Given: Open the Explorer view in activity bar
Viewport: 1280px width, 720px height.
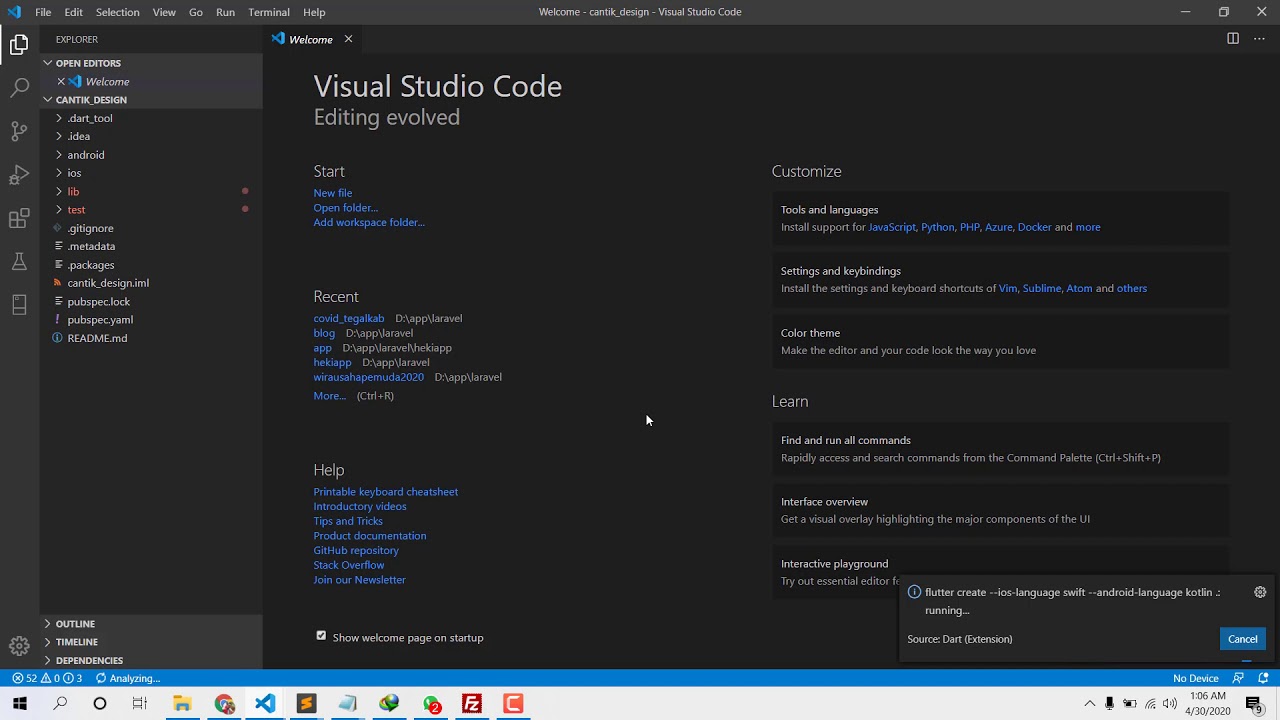Looking at the screenshot, I should click(x=19, y=45).
